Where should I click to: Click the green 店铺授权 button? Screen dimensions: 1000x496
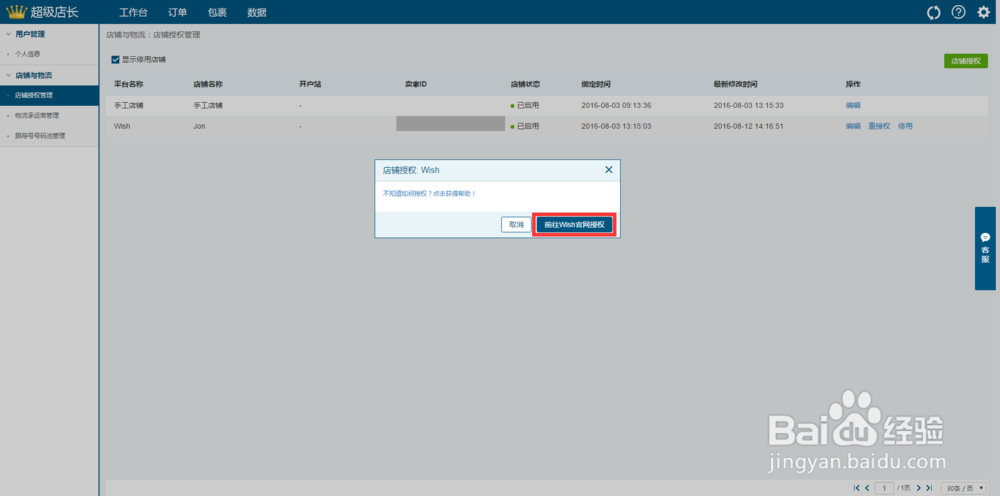[966, 61]
